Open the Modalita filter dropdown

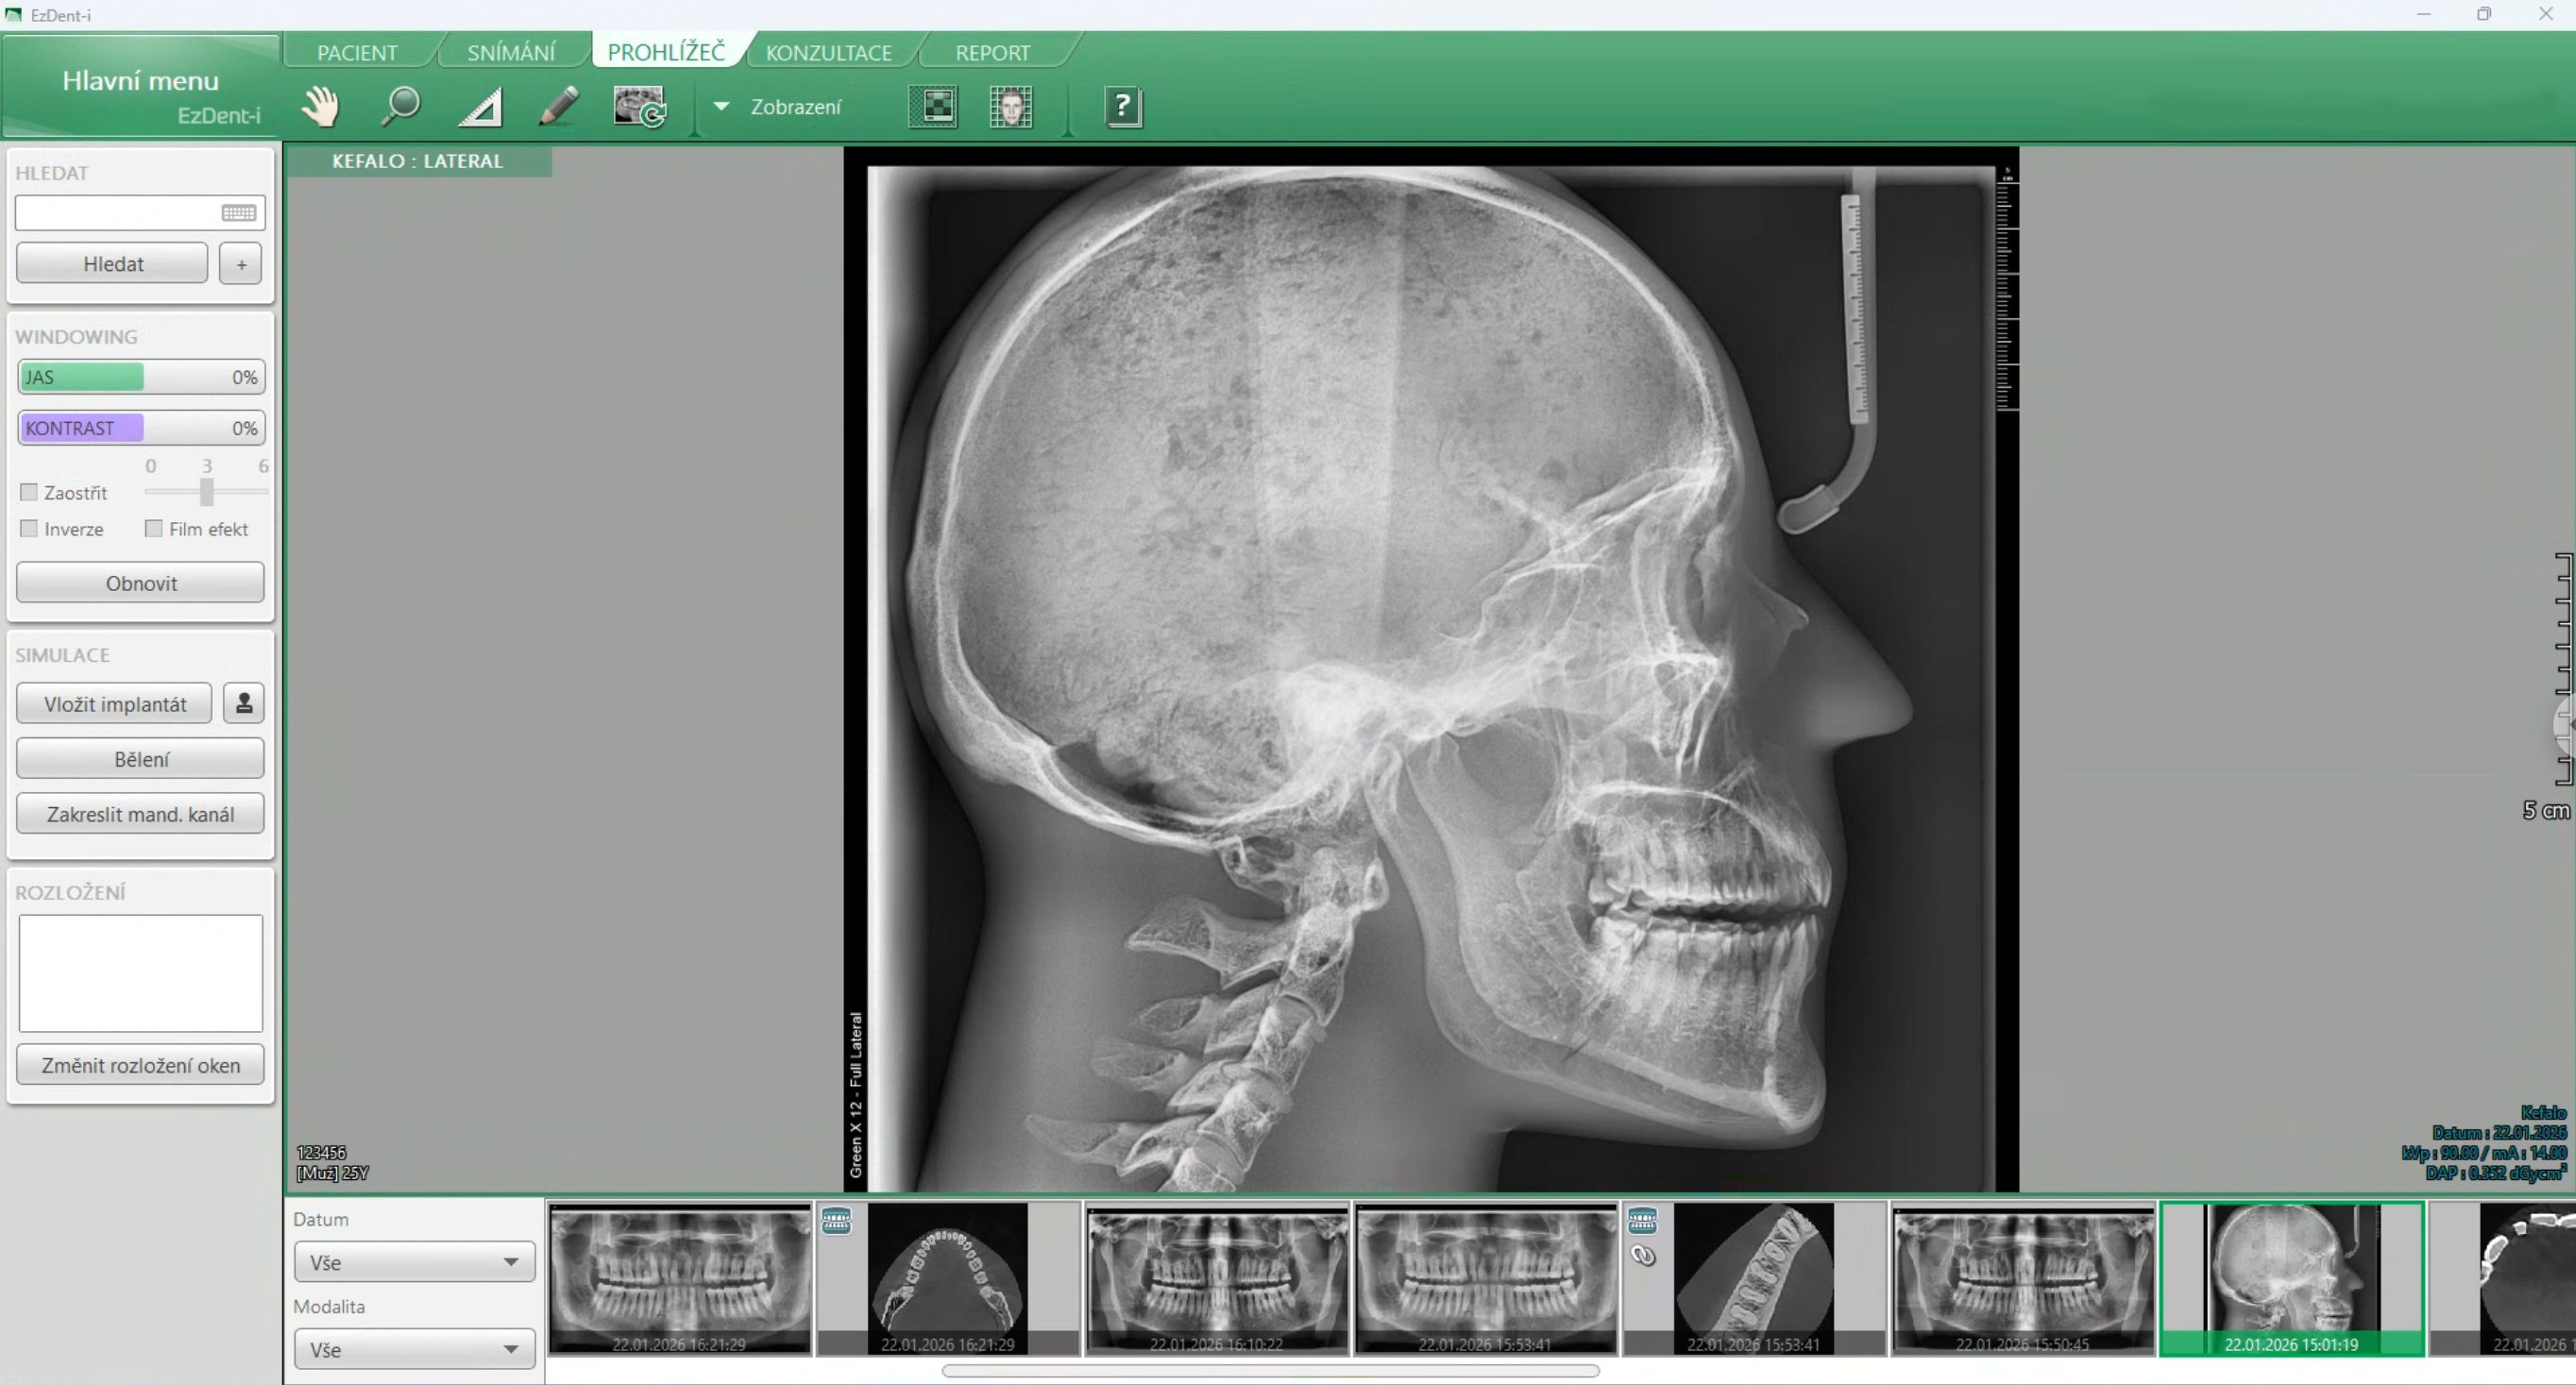coord(414,1349)
